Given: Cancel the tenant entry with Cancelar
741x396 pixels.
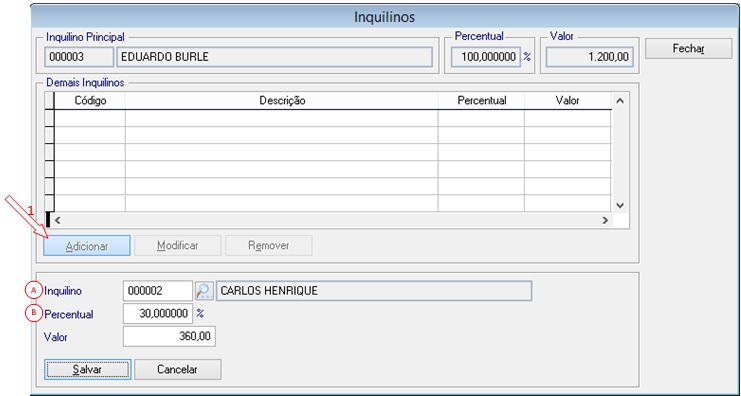Looking at the screenshot, I should click(x=178, y=370).
